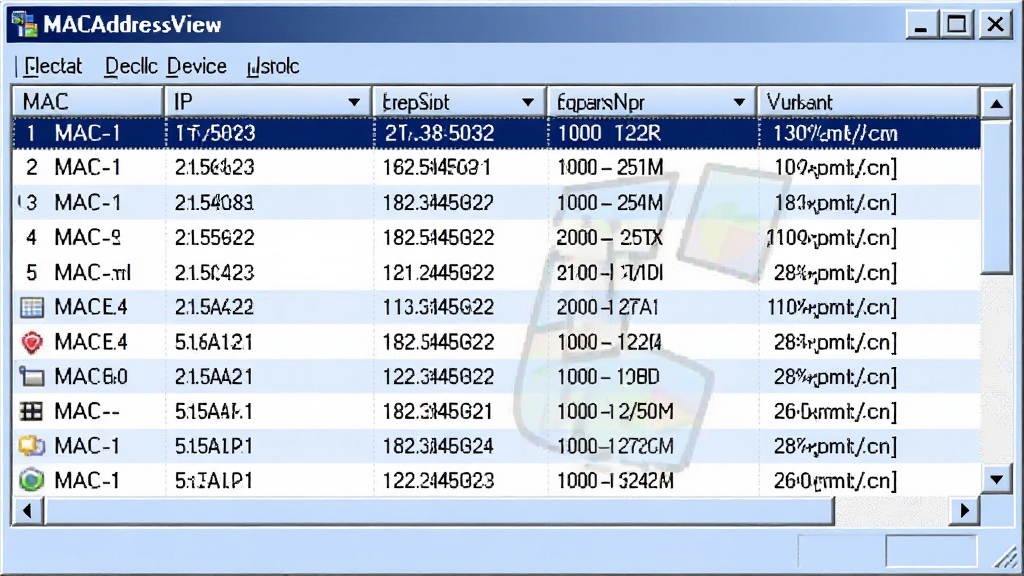Open the Jstolc menu
Screen dimensions: 1024x576
[x=273, y=66]
